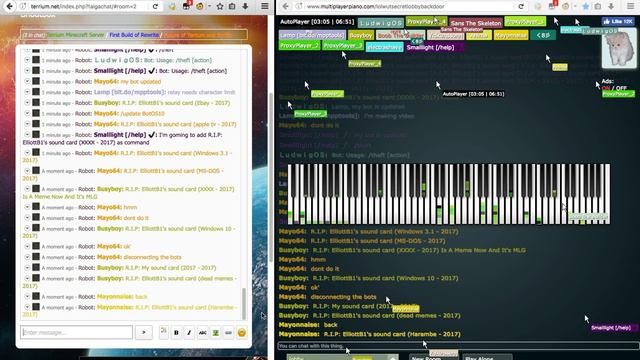640x360 pixels.
Task: Click the ProxyPlayer_2 player tag
Action: (x=299, y=46)
